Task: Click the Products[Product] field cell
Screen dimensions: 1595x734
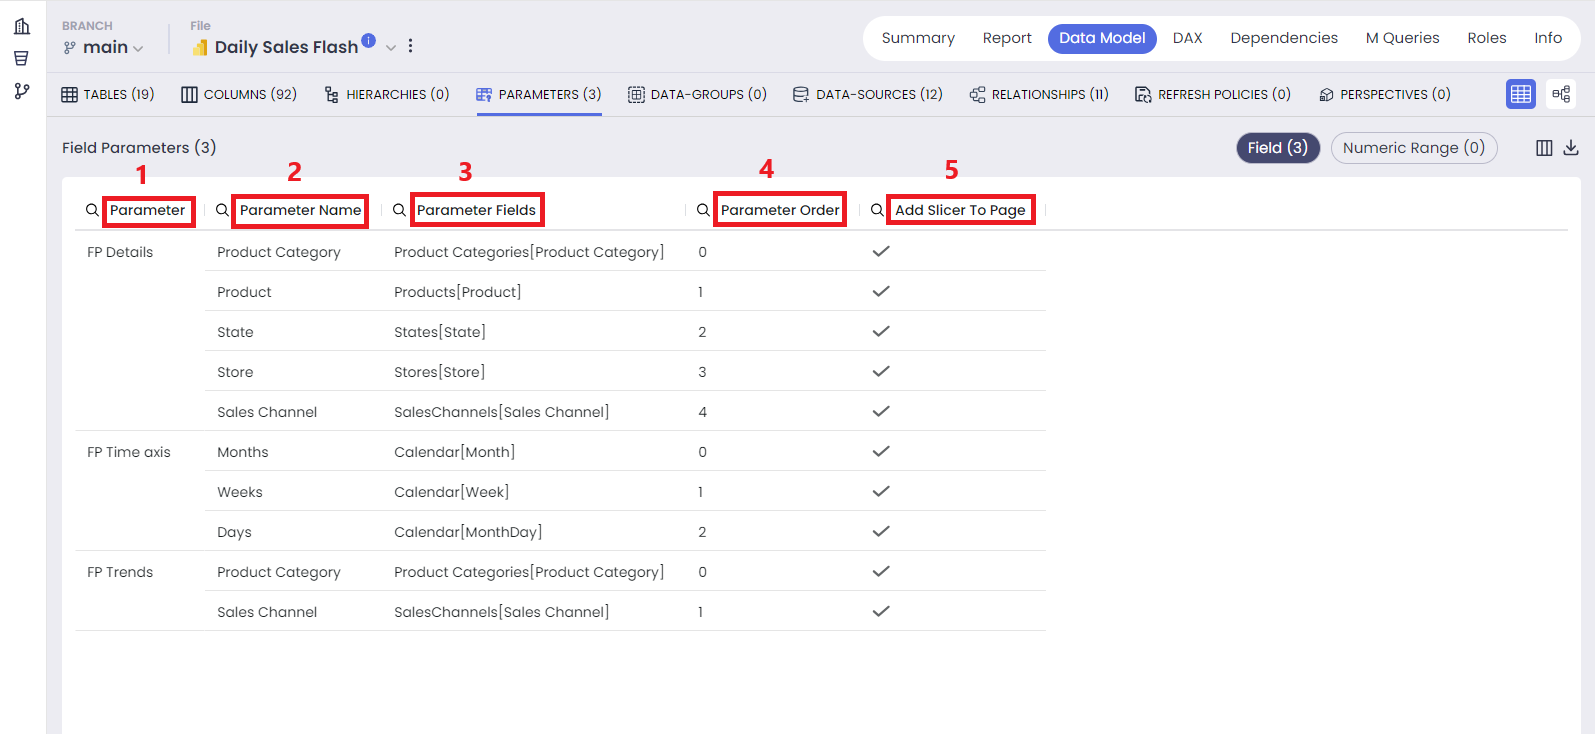Action: 458,292
